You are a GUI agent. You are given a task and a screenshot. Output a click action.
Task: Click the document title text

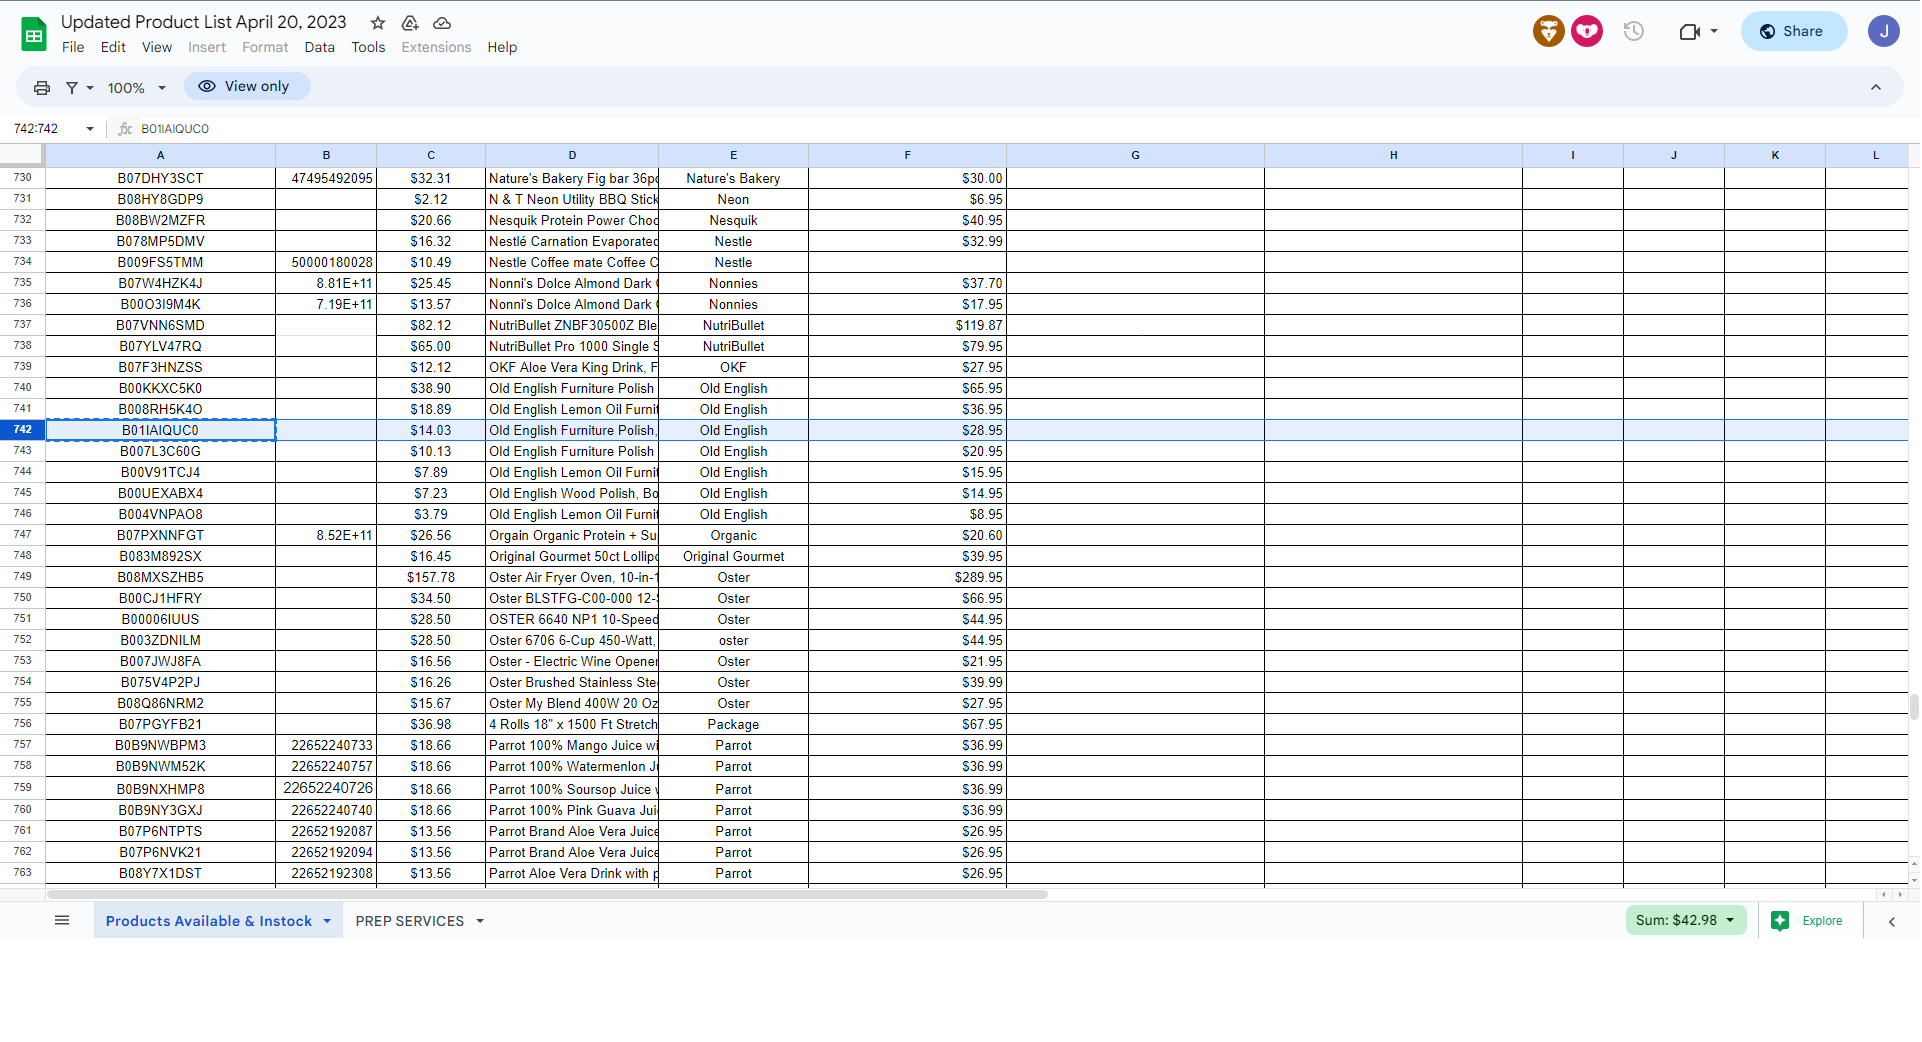204,22
